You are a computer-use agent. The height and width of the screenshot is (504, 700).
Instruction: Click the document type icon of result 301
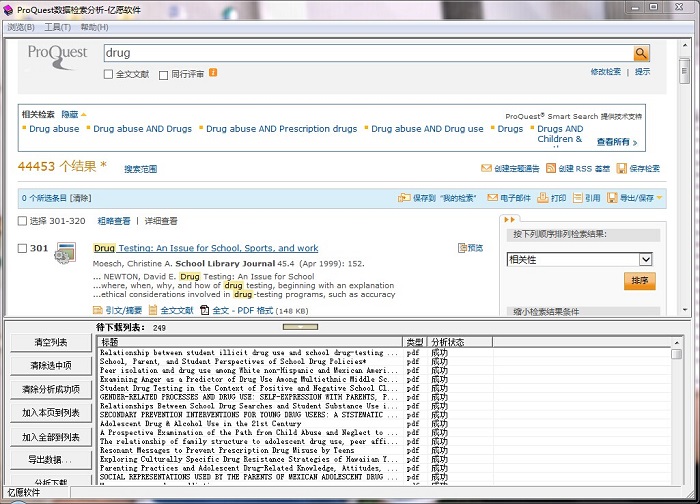point(65,253)
